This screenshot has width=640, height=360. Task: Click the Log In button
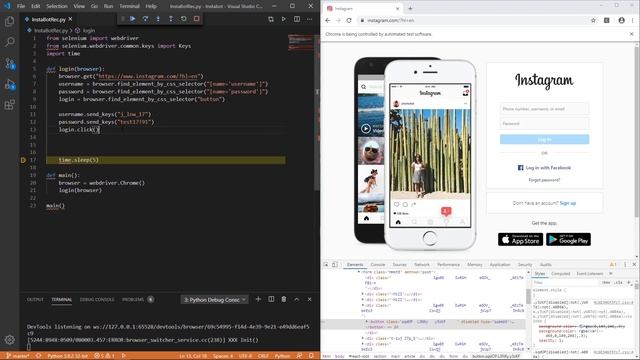544,139
